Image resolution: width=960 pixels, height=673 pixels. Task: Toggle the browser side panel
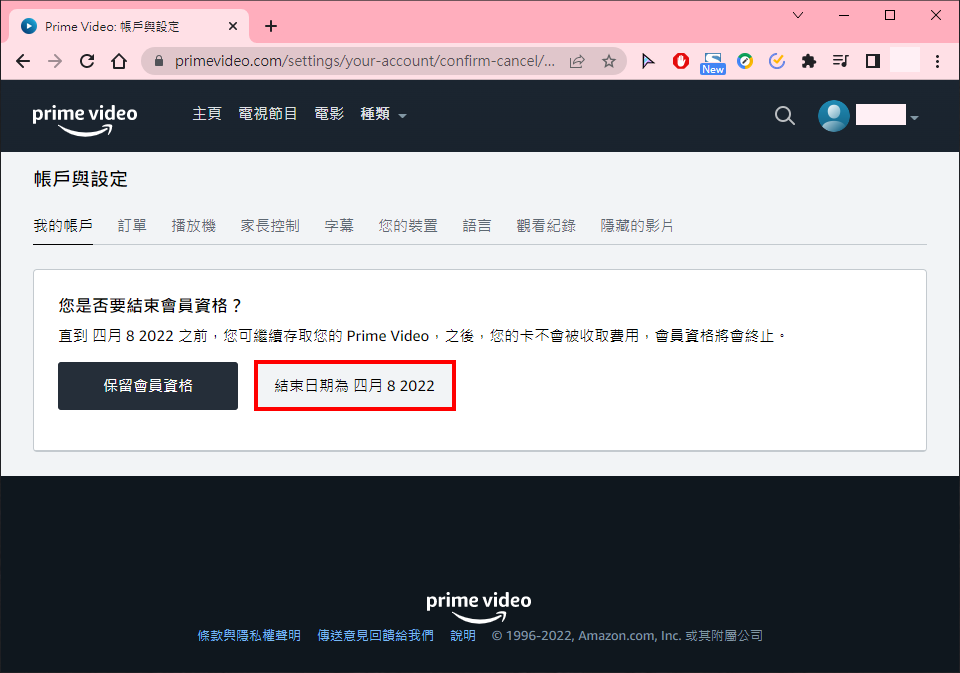[873, 61]
